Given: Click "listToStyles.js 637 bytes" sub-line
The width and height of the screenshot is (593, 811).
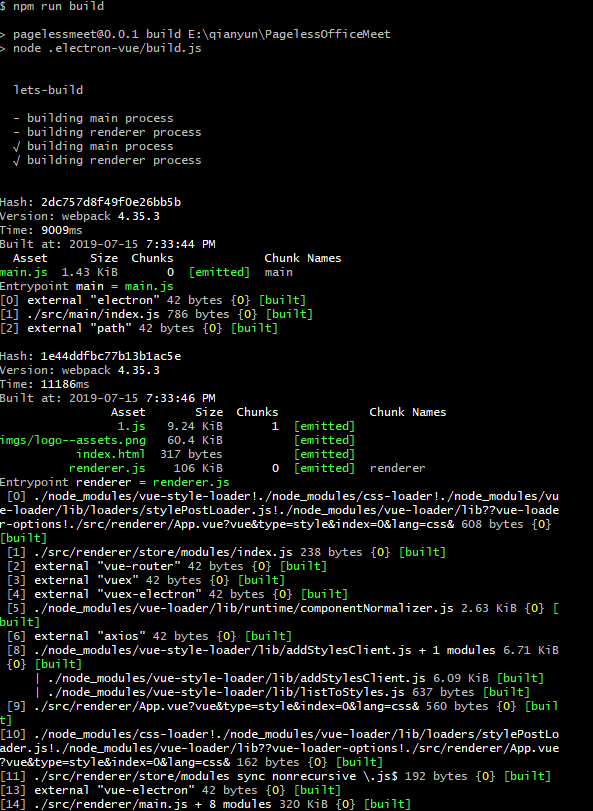Looking at the screenshot, I should [x=282, y=692].
